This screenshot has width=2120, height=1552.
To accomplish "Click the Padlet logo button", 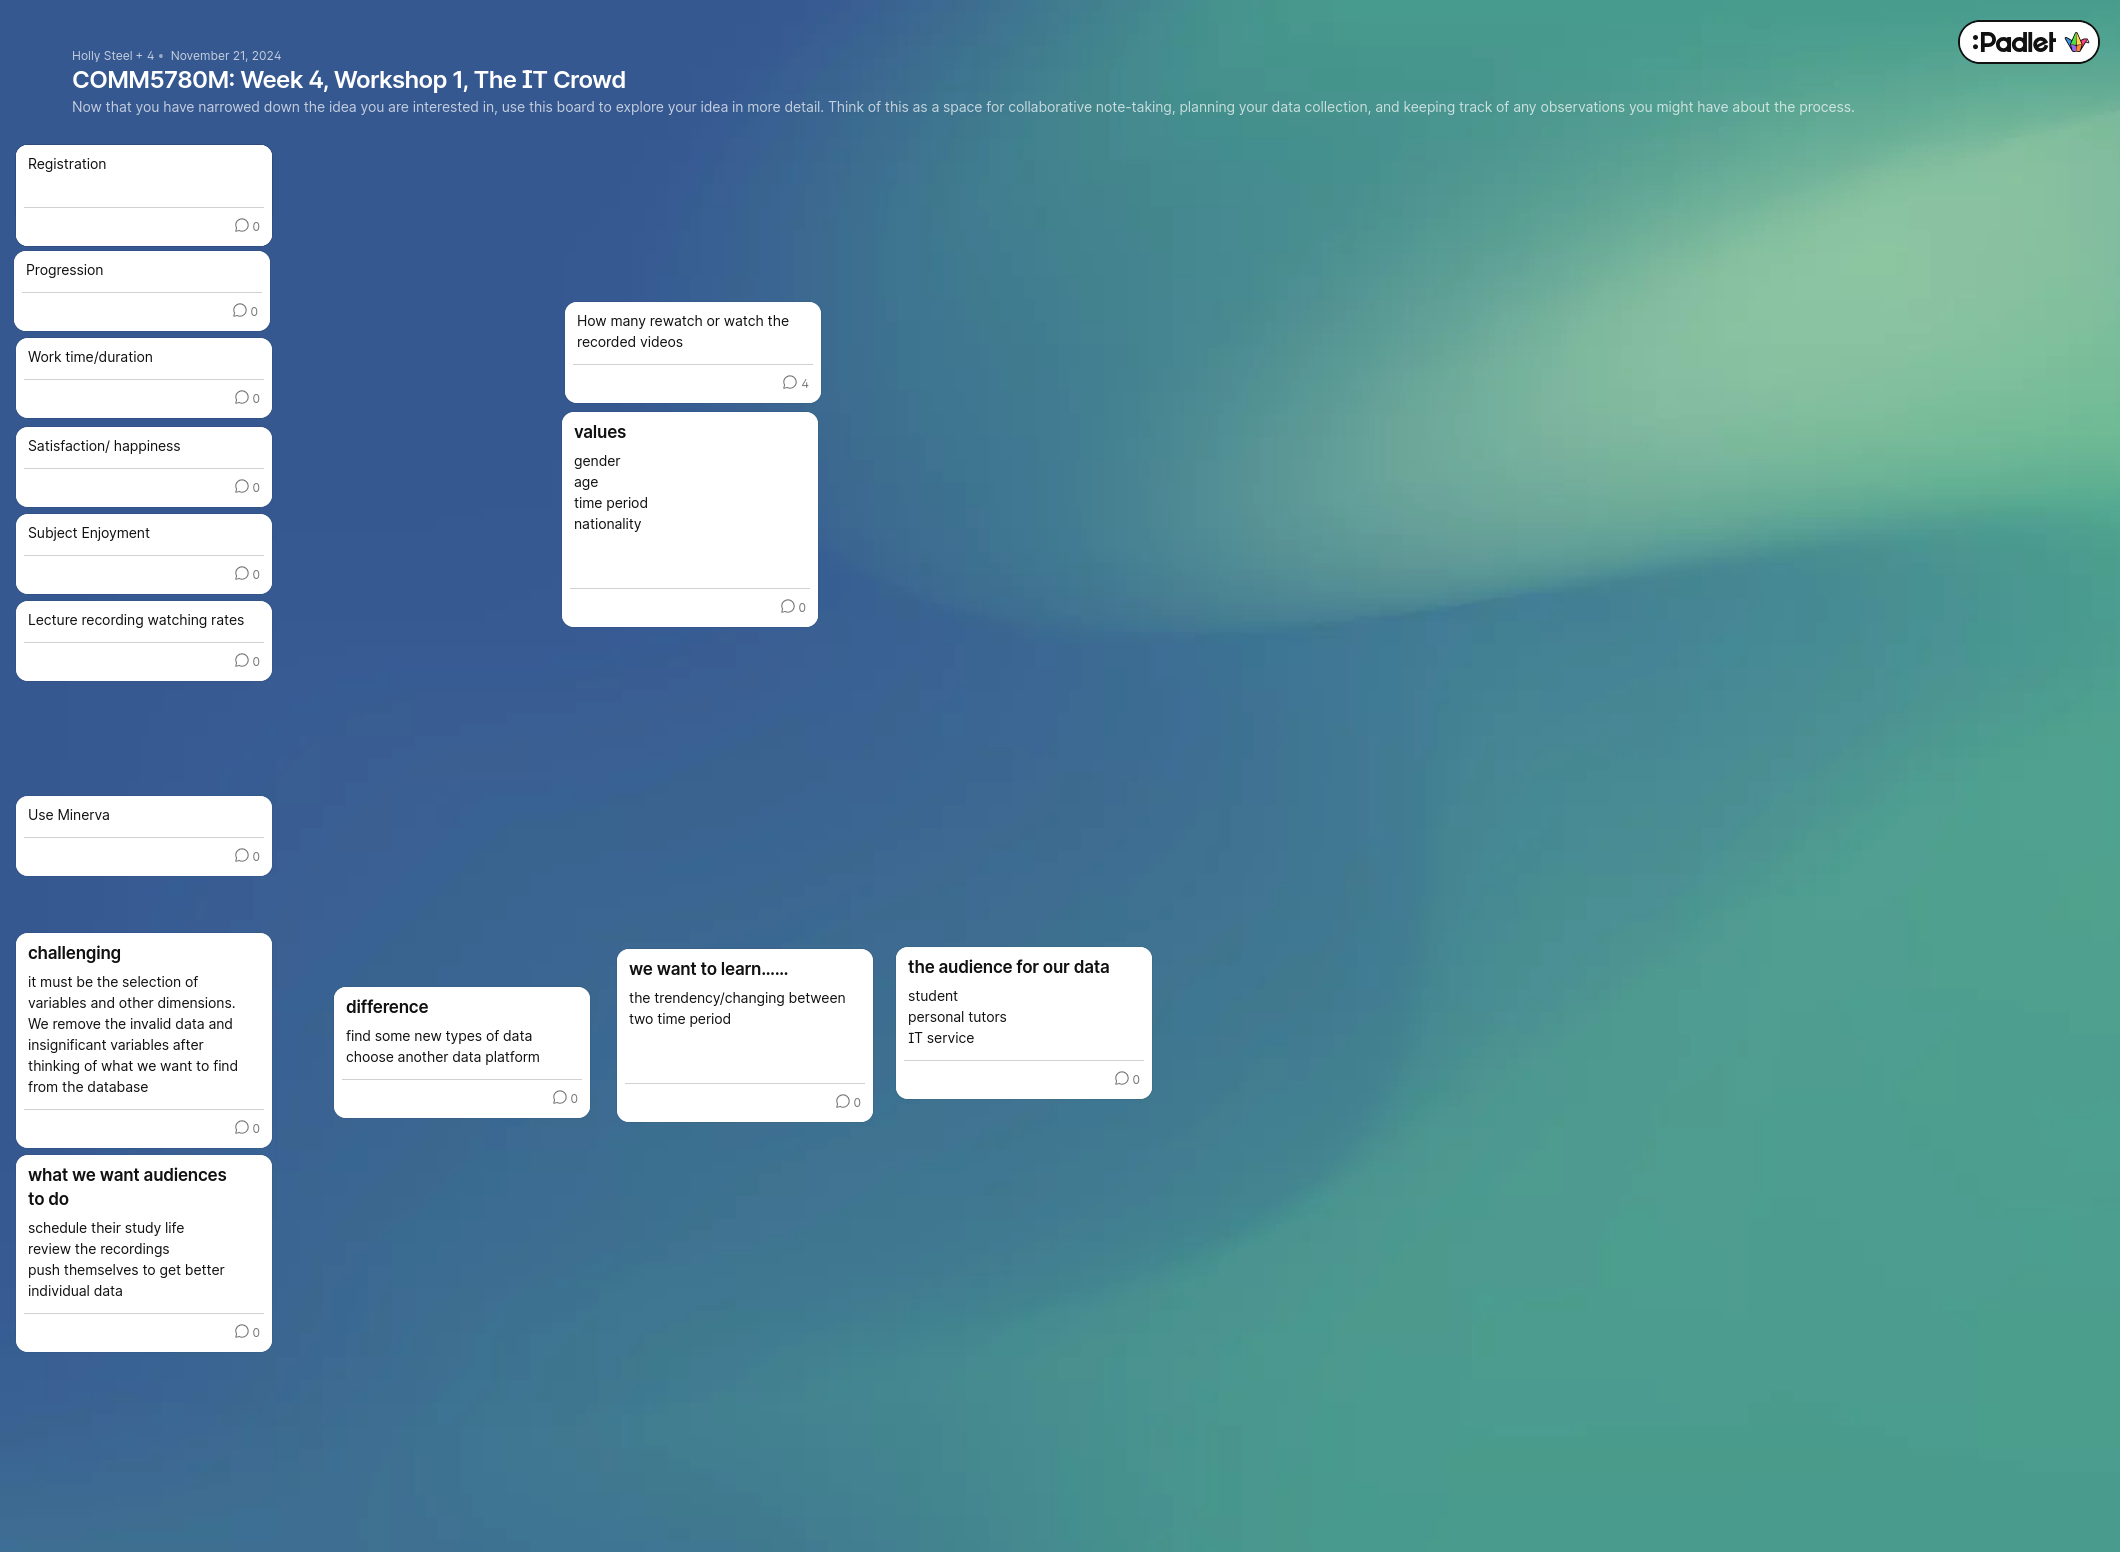I will pyautogui.click(x=2027, y=42).
